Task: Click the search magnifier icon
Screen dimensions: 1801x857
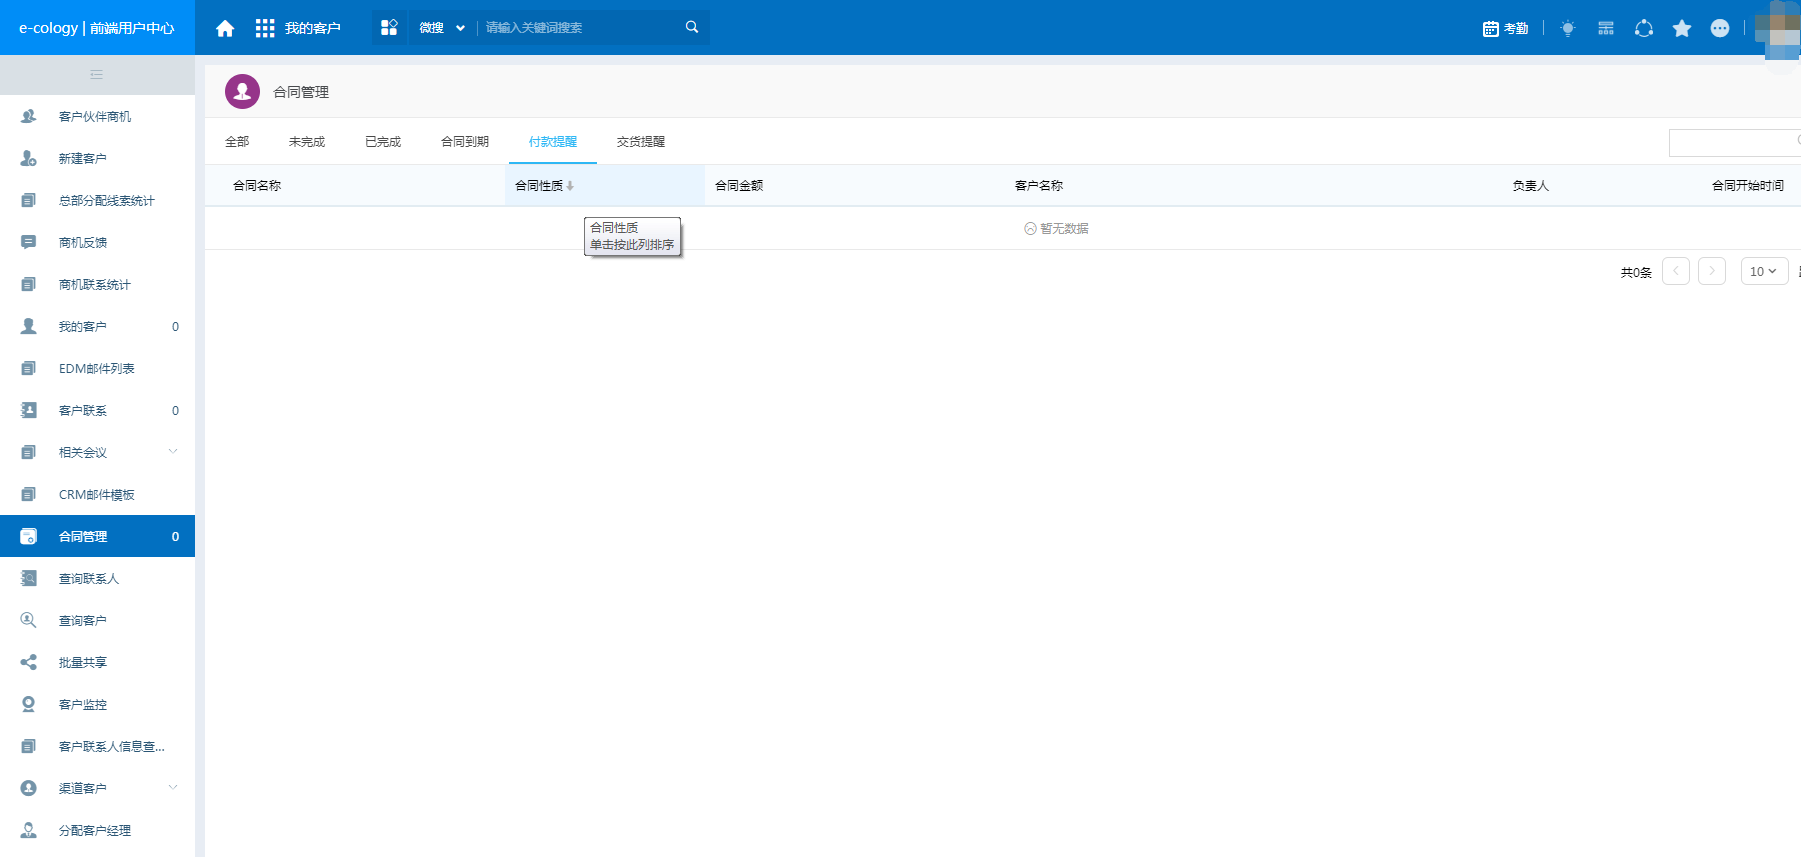Action: tap(691, 27)
